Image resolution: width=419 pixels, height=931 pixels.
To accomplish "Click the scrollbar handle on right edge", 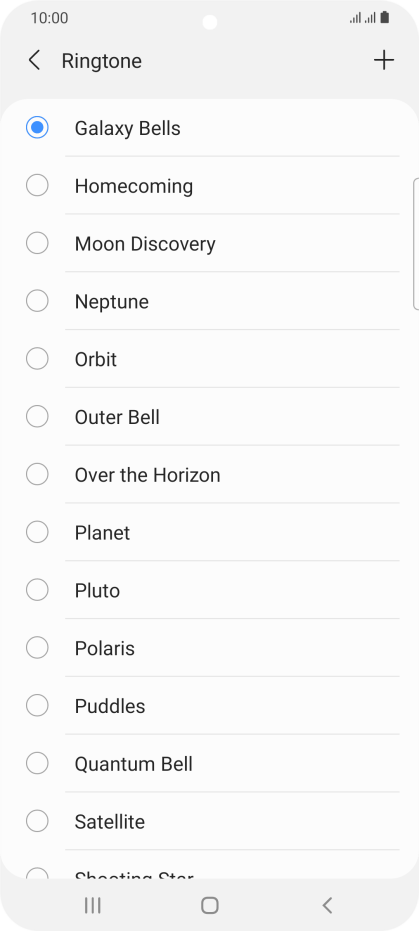I will point(415,243).
